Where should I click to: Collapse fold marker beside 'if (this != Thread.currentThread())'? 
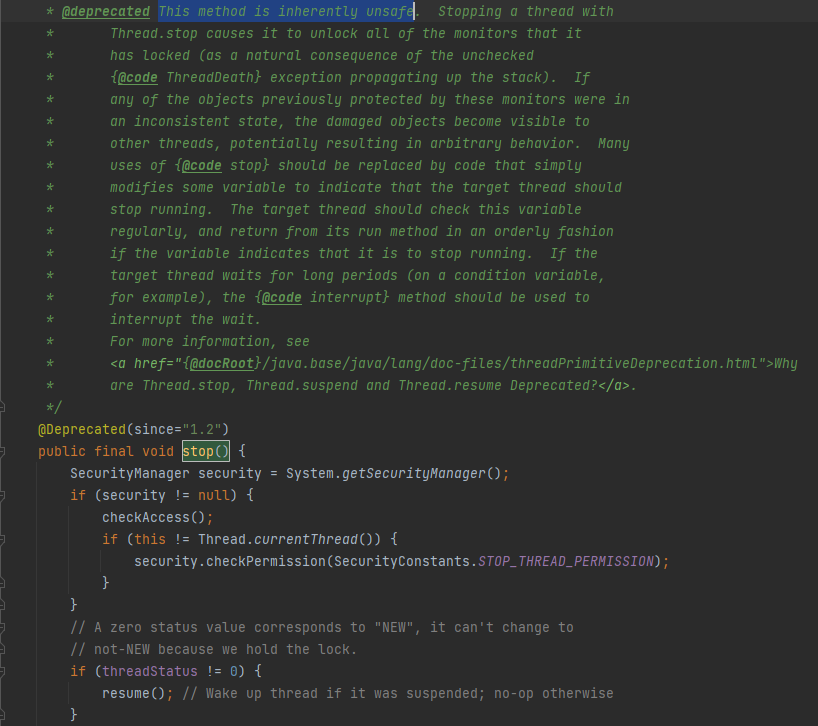2,539
